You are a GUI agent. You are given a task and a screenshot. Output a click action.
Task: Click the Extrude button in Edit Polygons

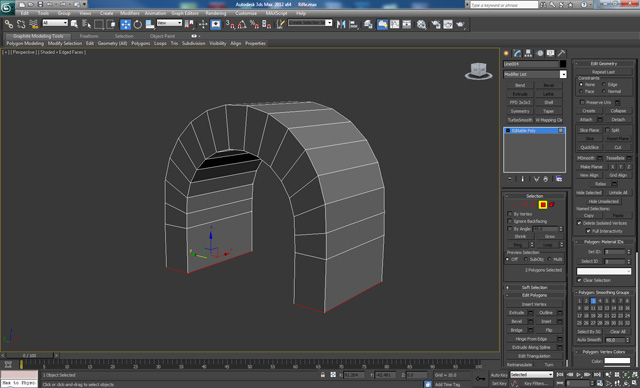click(x=516, y=313)
